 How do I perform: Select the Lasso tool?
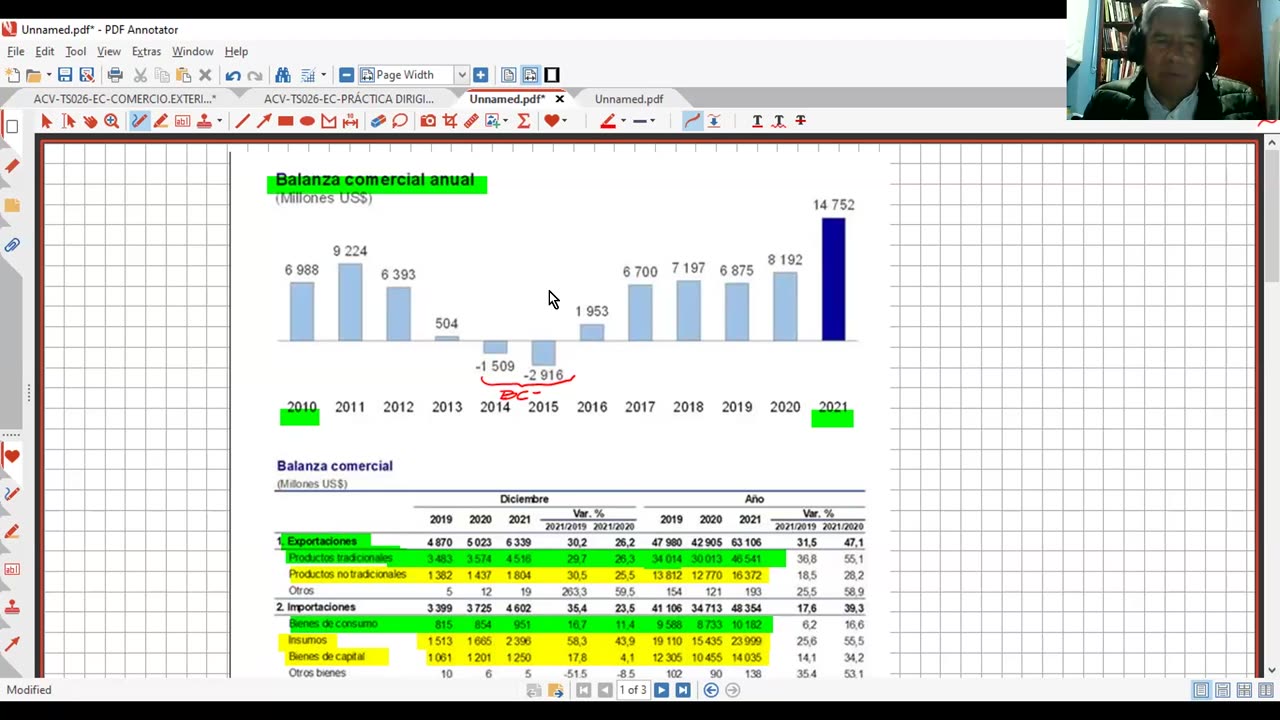[x=399, y=121]
